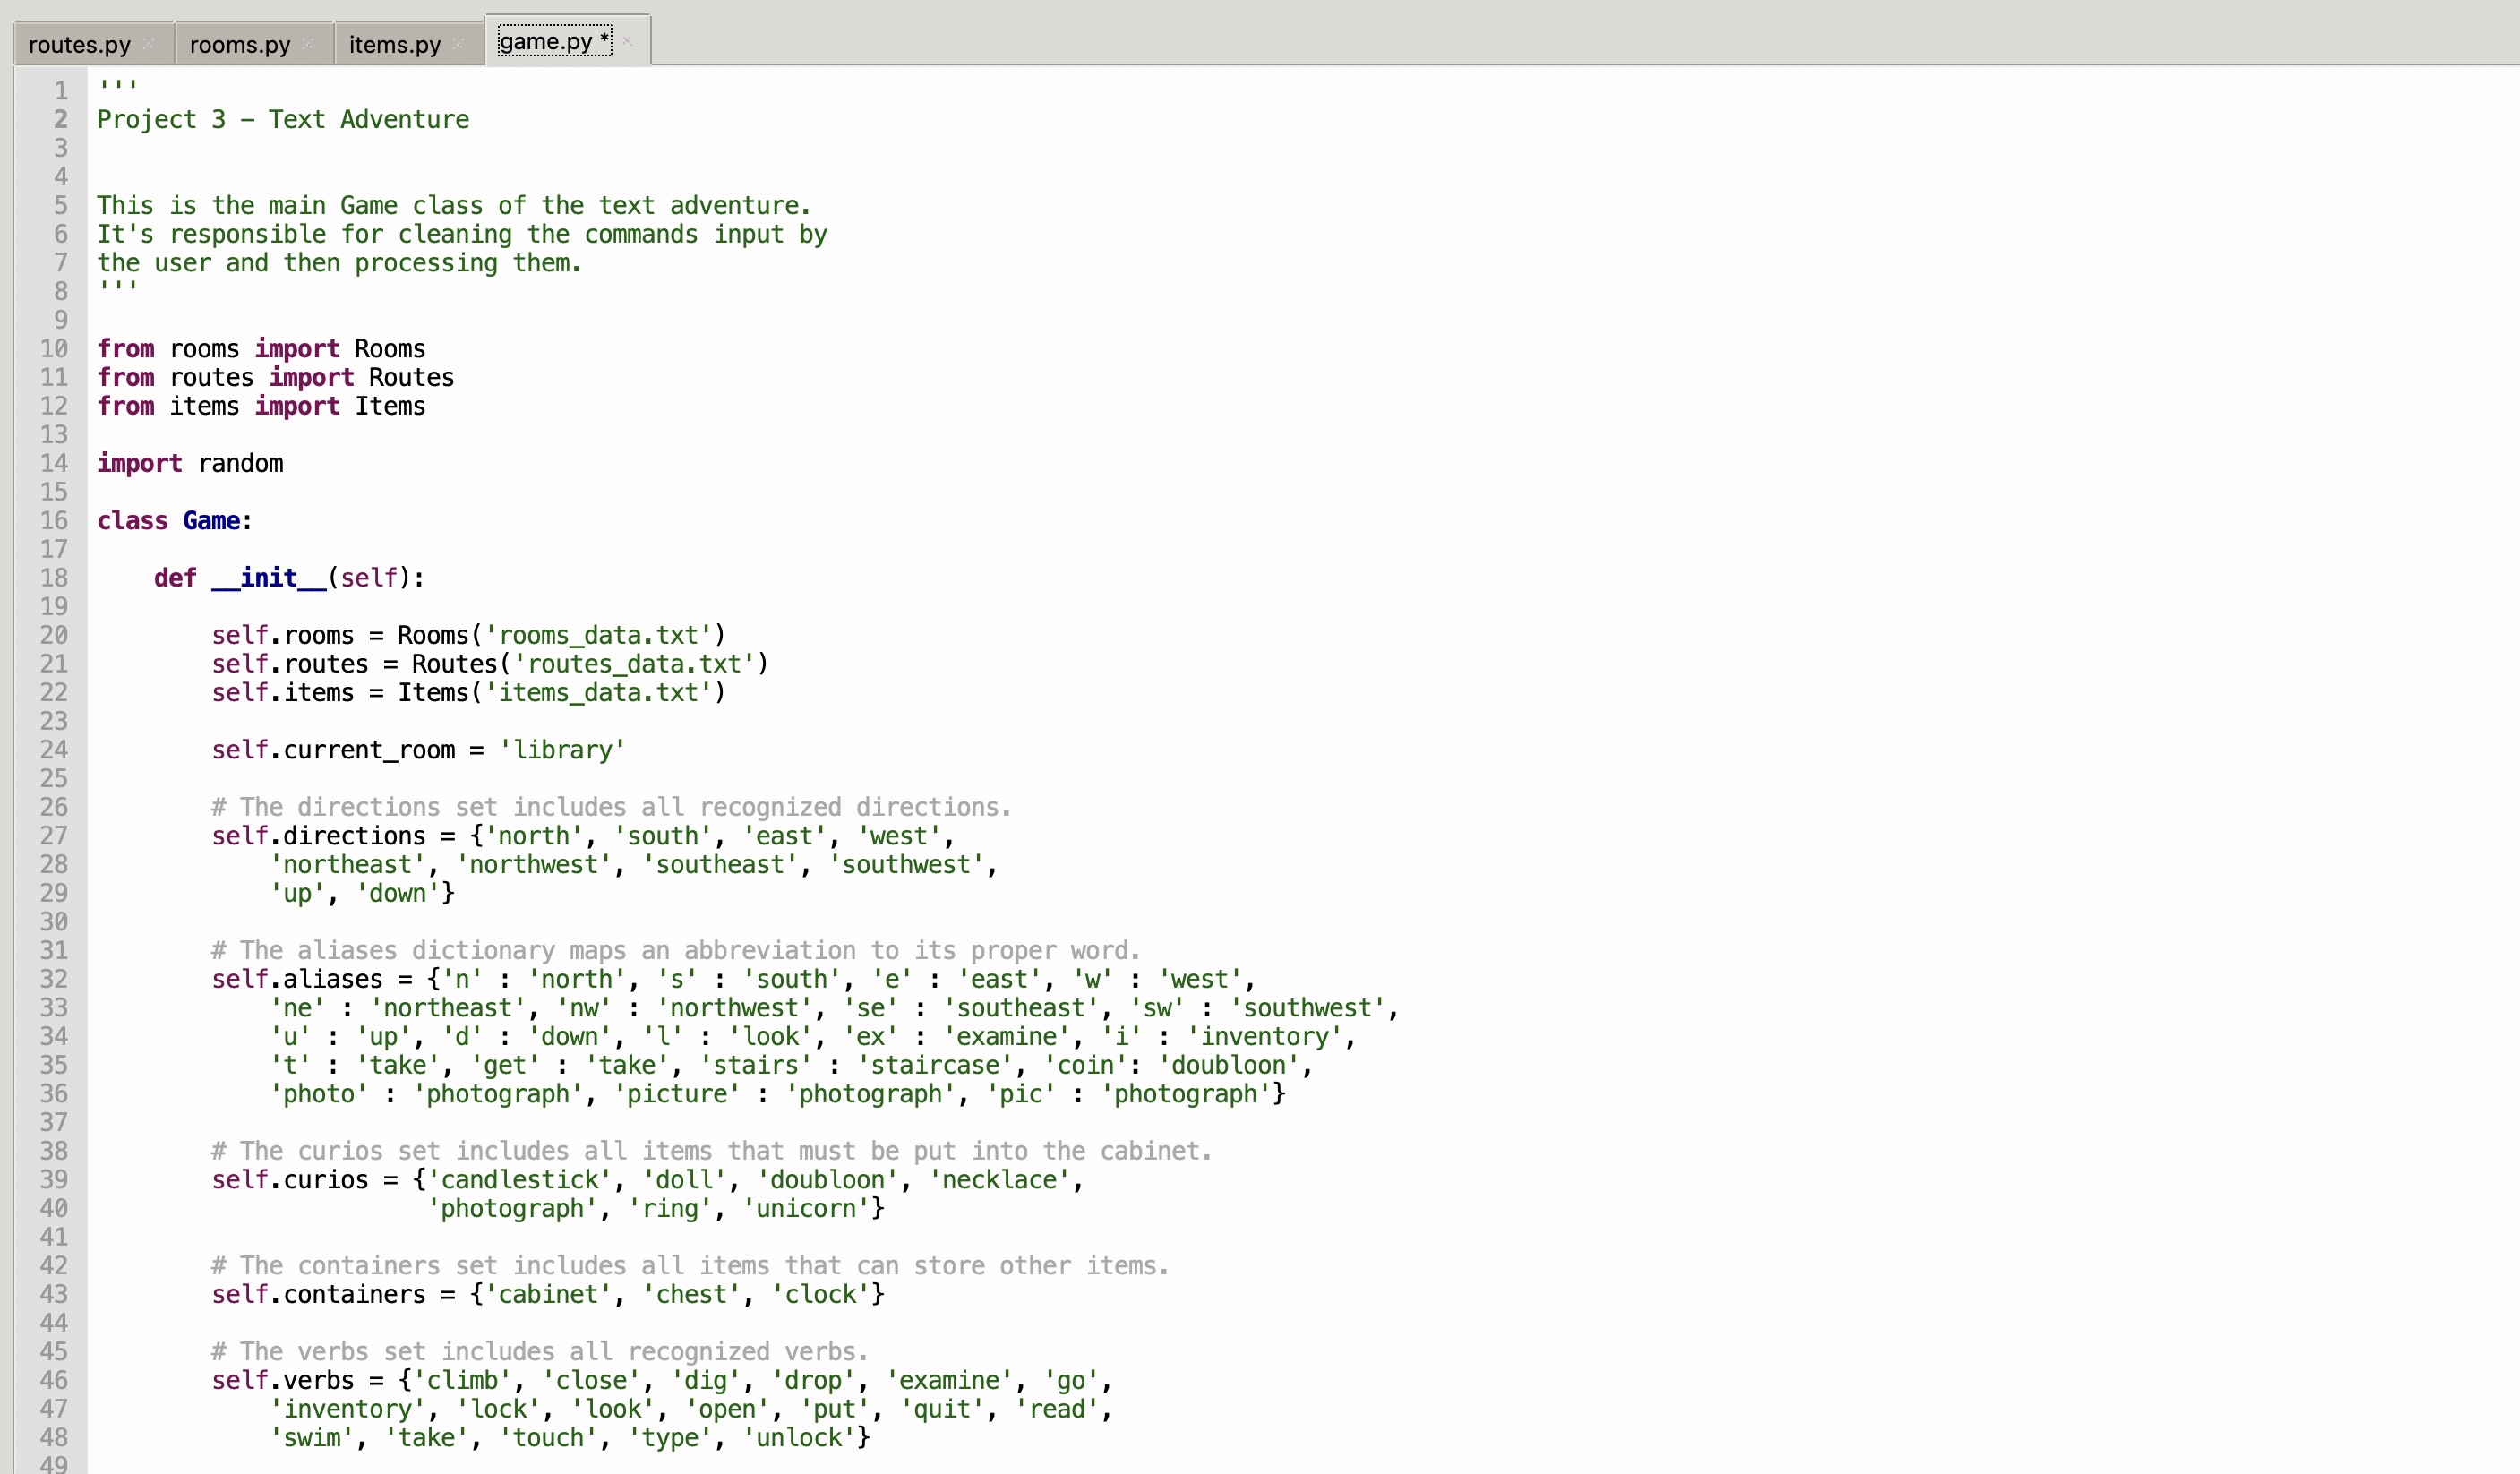Click line number 18 beside the __init__ definition
The width and height of the screenshot is (2520, 1474).
click(x=54, y=577)
